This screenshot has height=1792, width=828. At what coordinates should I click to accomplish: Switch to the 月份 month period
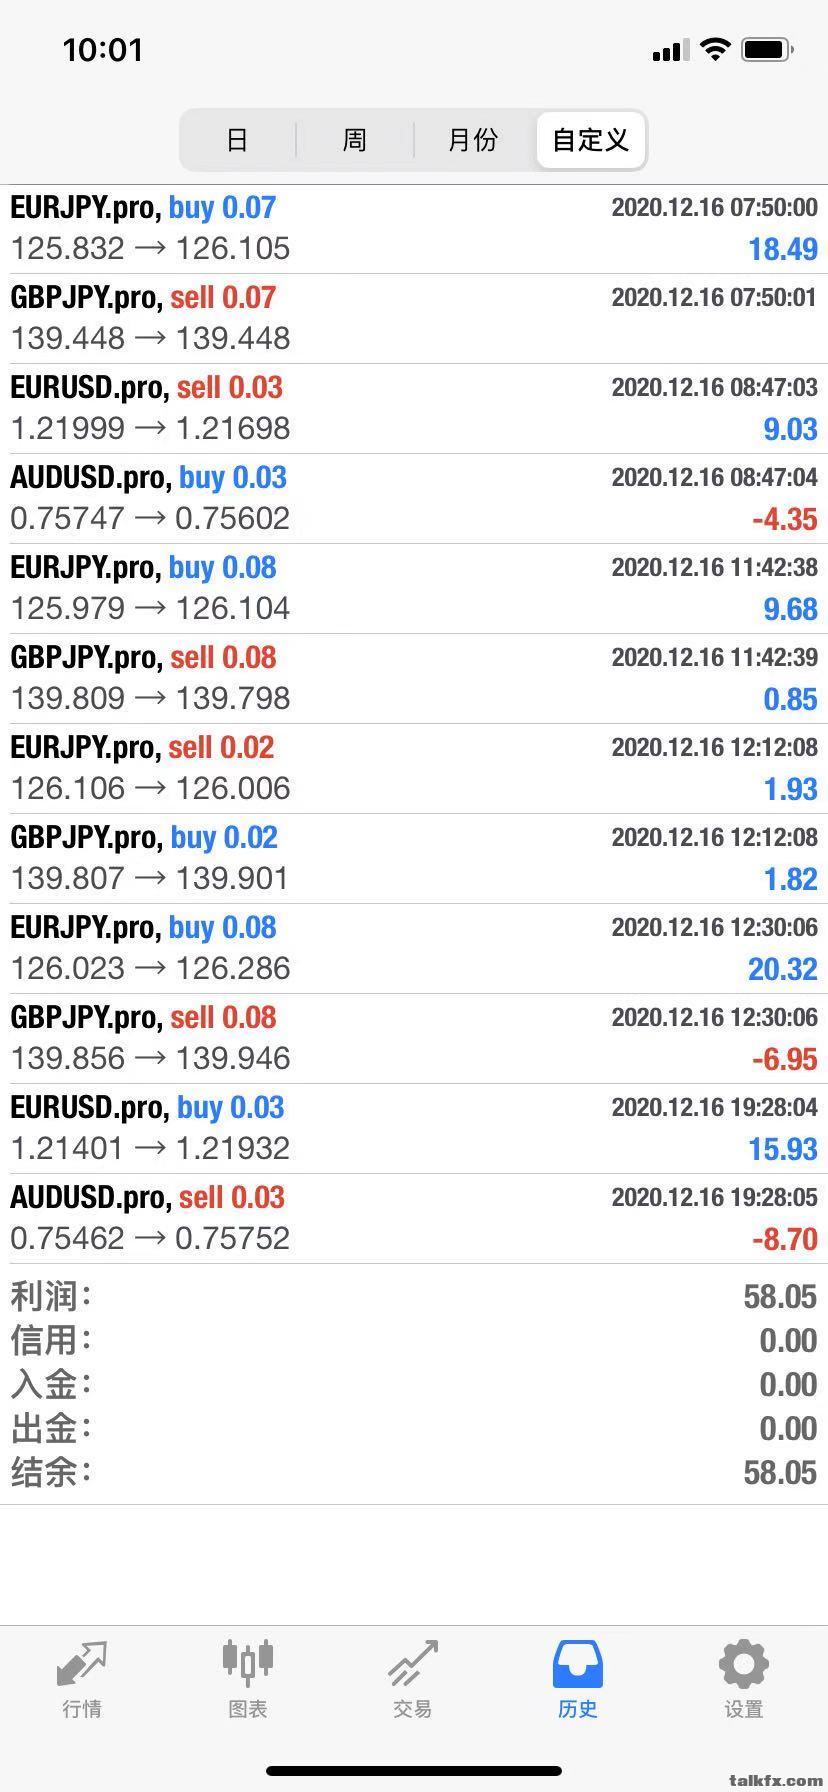click(473, 140)
